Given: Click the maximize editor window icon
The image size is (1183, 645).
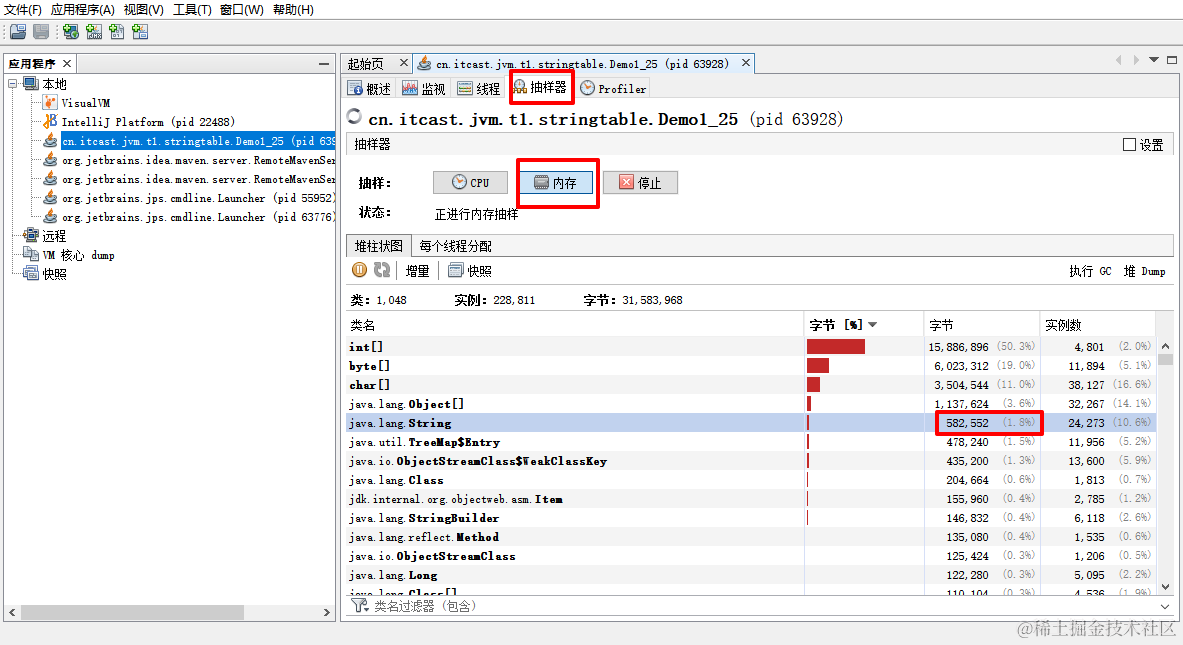Looking at the screenshot, I should click(1172, 60).
